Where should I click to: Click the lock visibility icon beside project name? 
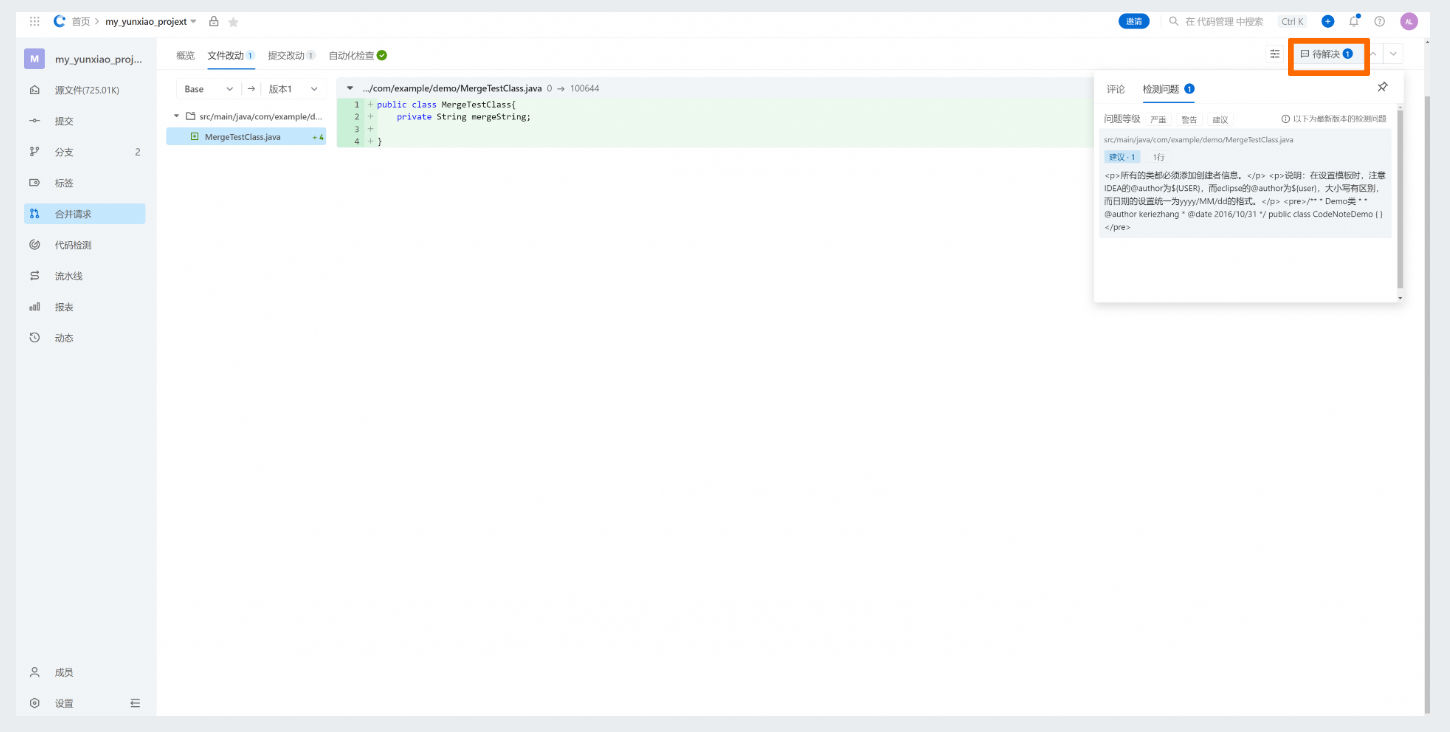click(213, 21)
